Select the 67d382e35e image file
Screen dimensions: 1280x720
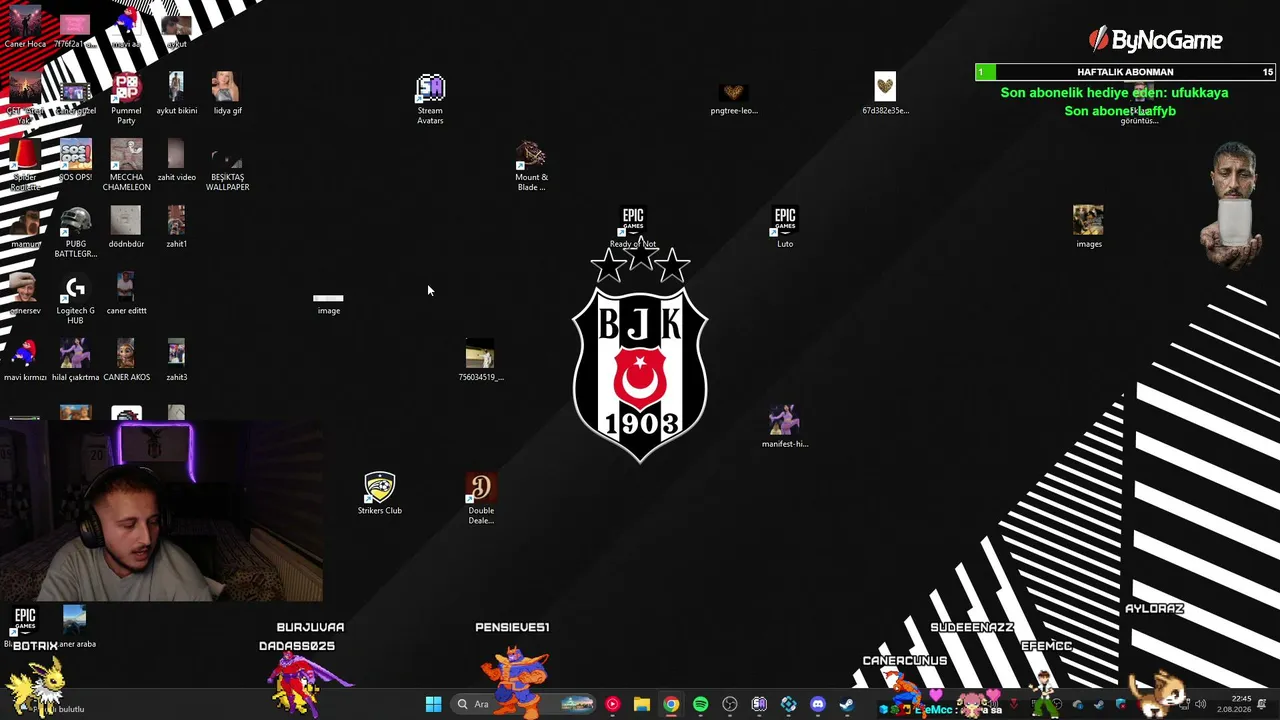(x=885, y=94)
